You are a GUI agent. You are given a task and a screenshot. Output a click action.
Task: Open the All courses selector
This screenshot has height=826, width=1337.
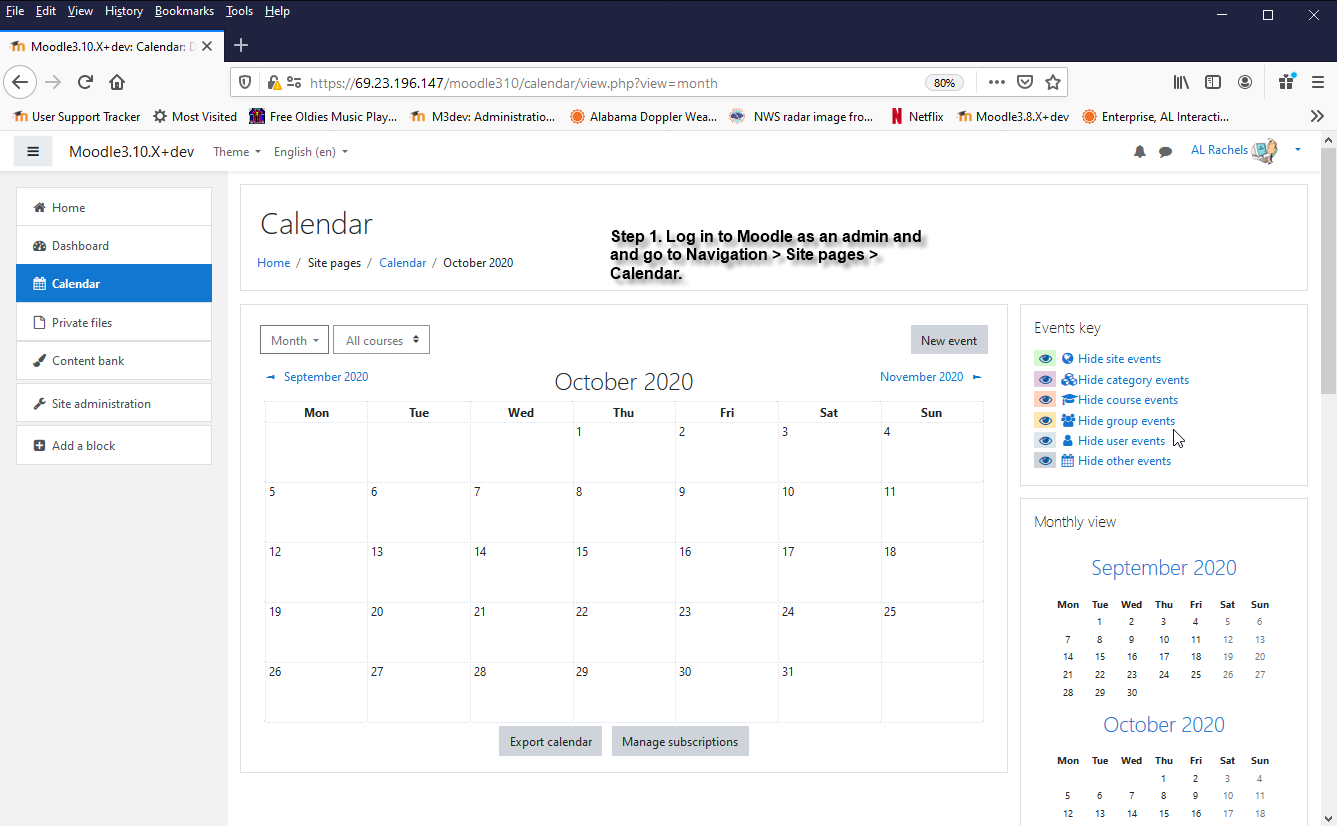pos(381,340)
